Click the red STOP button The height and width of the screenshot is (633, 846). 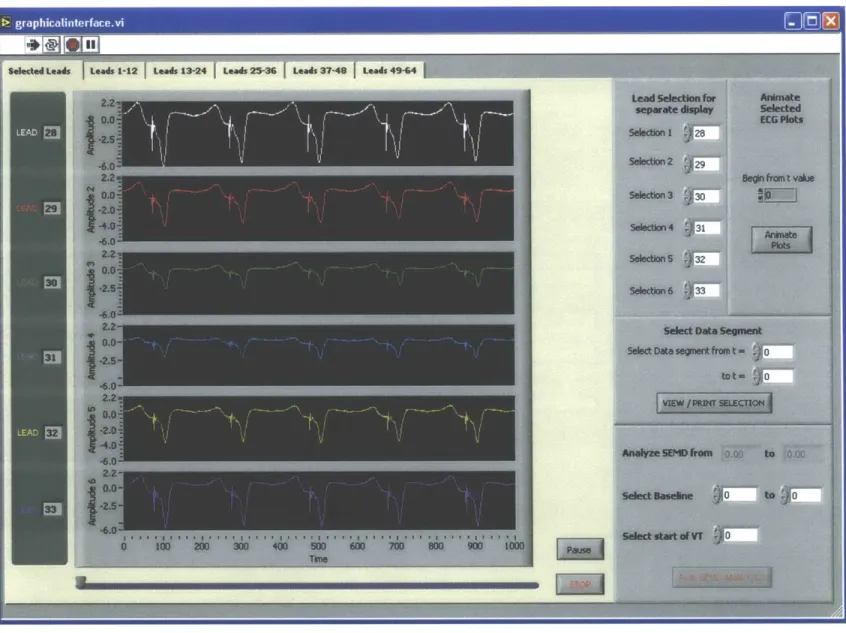tap(579, 584)
